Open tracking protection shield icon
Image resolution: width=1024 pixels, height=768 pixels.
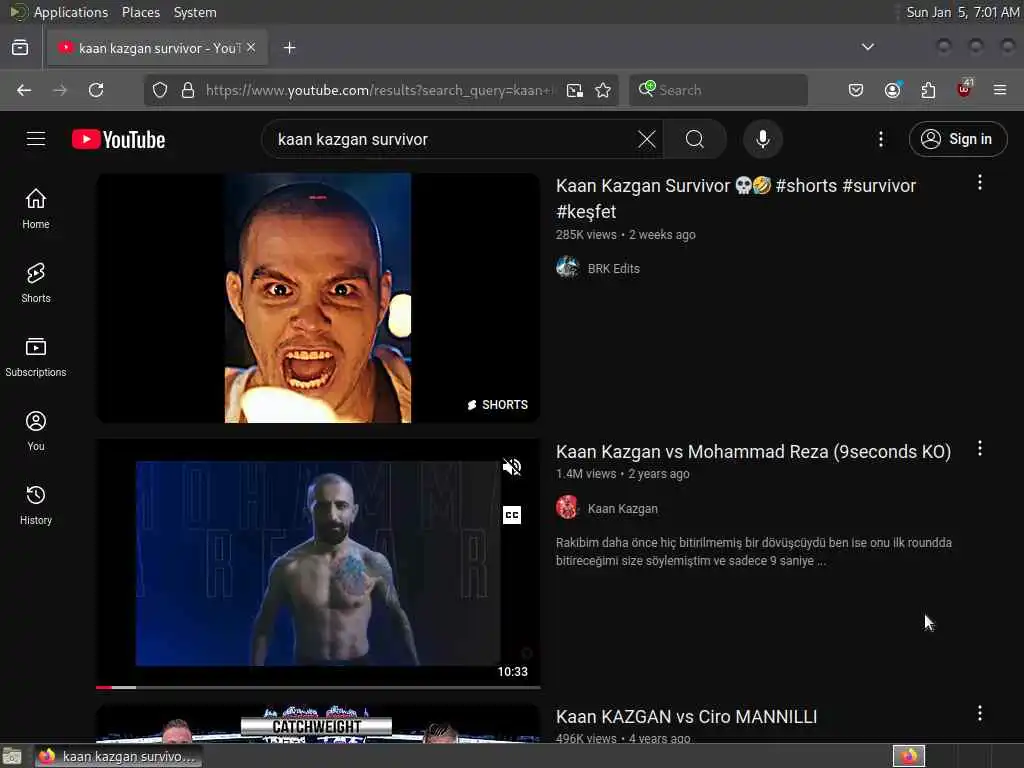(160, 90)
